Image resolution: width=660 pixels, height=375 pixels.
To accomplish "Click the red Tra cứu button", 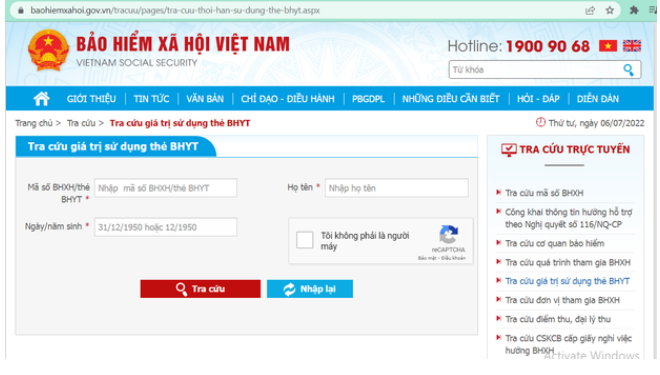I will [200, 289].
